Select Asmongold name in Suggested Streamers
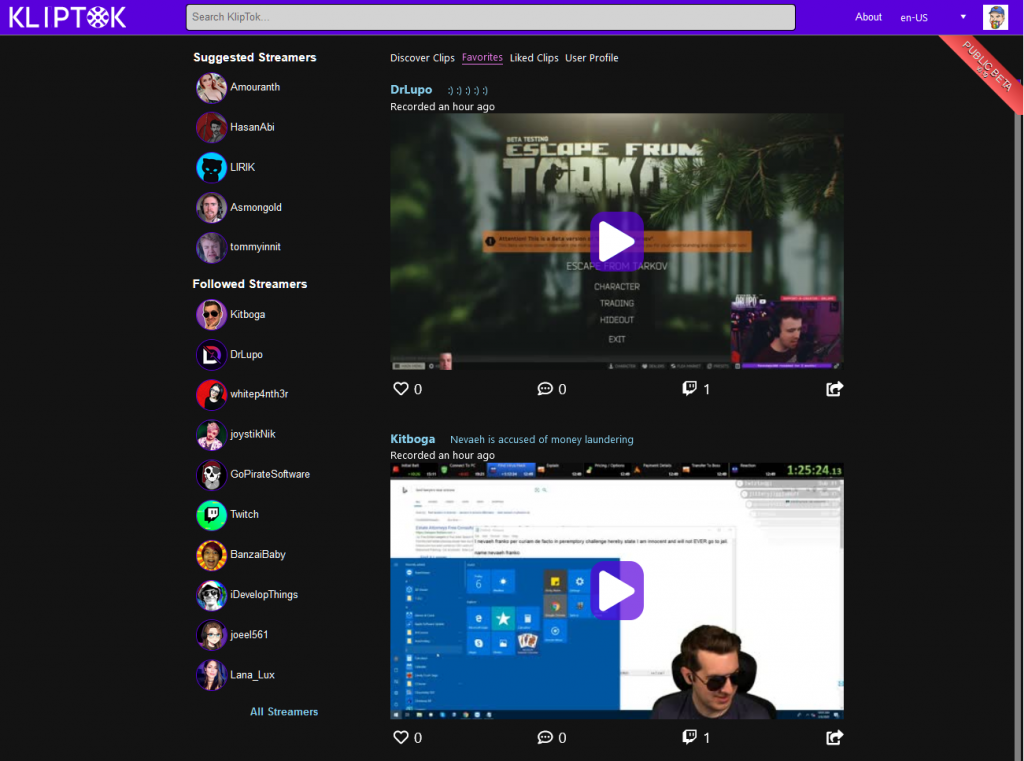Screen dimensions: 1024x761 pyautogui.click(x=256, y=208)
